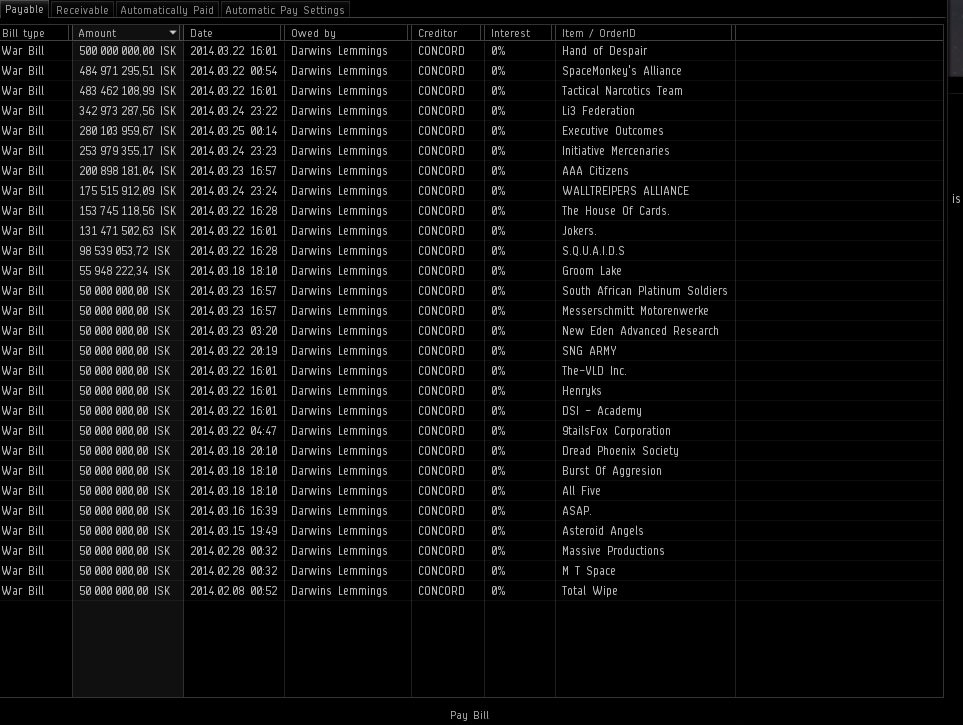Click amount 342 973 287,56 ISK

(x=128, y=111)
